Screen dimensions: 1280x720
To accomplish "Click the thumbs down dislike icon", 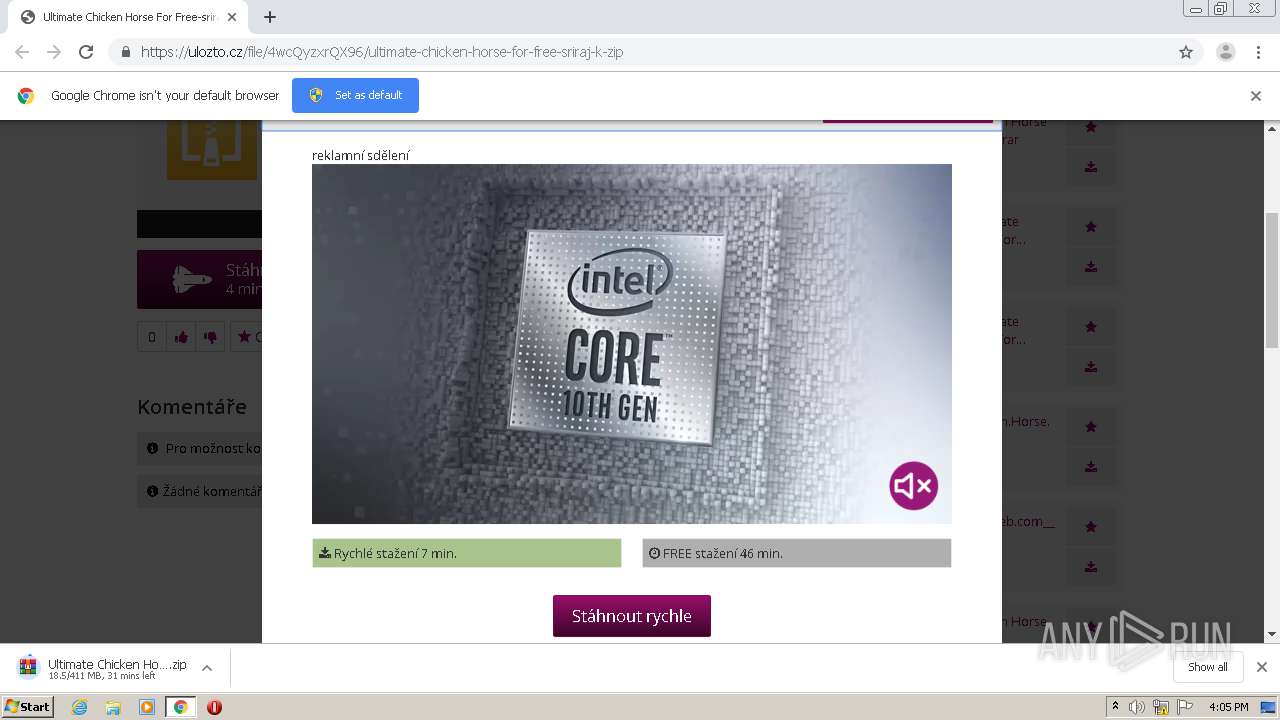I will click(210, 337).
